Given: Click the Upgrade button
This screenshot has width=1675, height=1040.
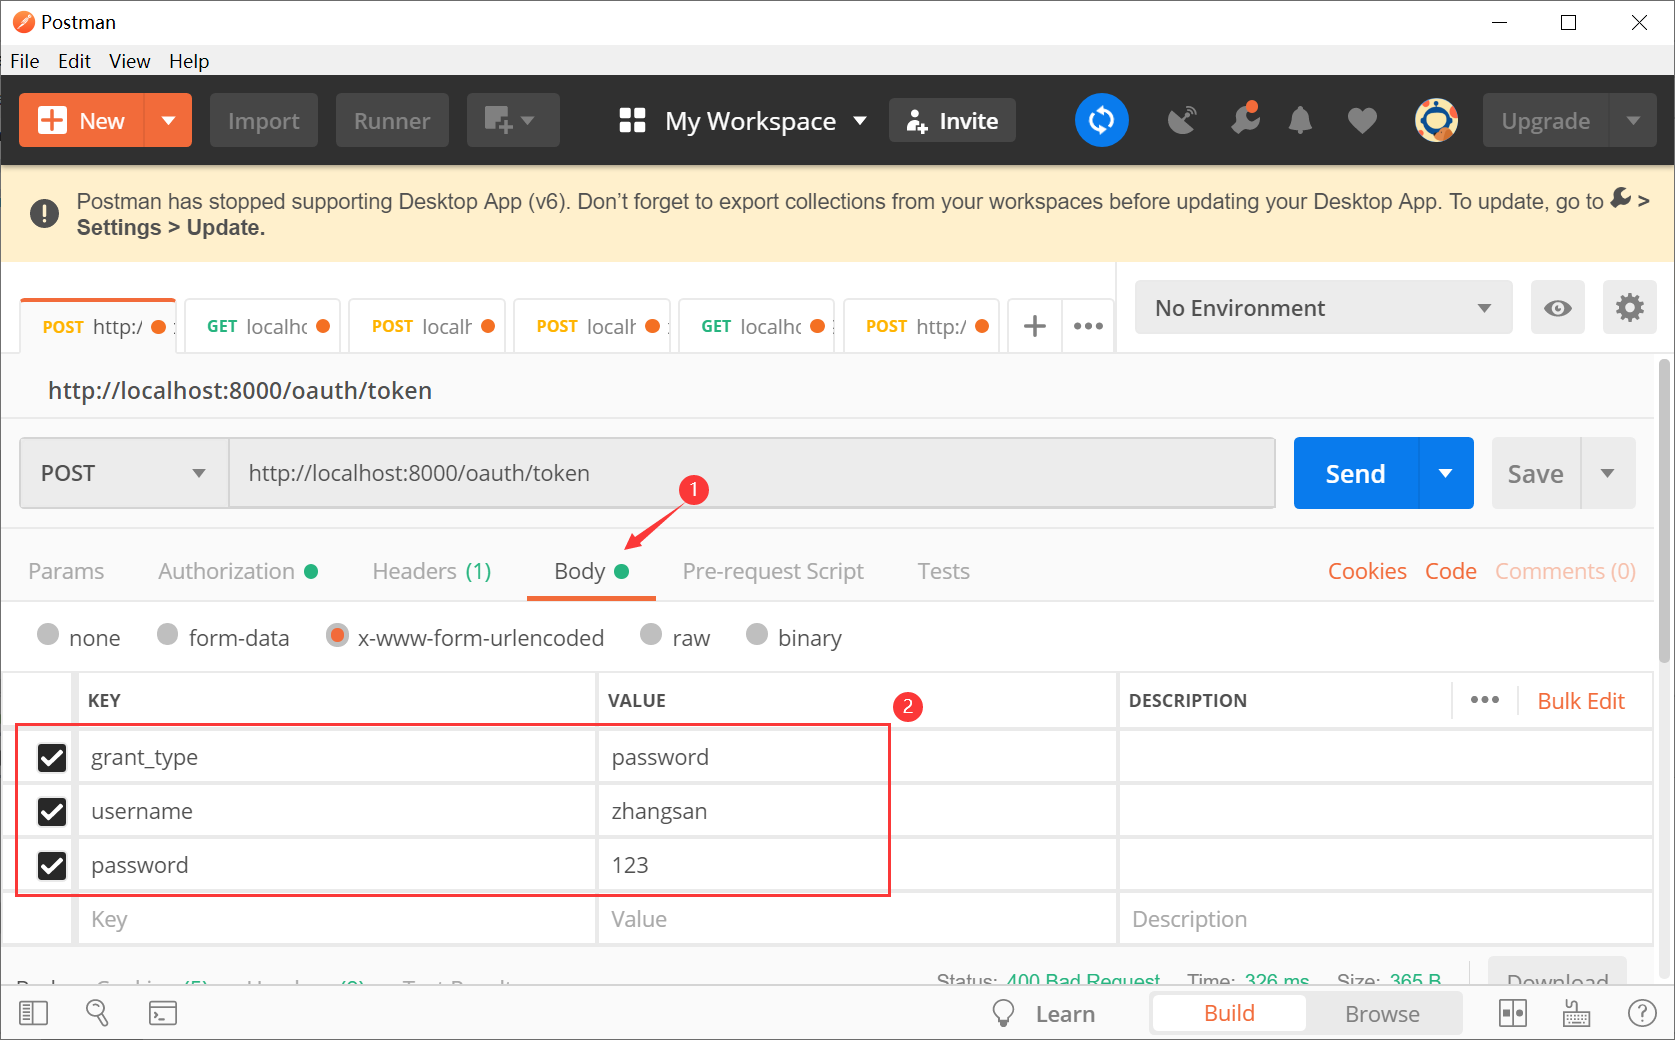Looking at the screenshot, I should tap(1546, 121).
